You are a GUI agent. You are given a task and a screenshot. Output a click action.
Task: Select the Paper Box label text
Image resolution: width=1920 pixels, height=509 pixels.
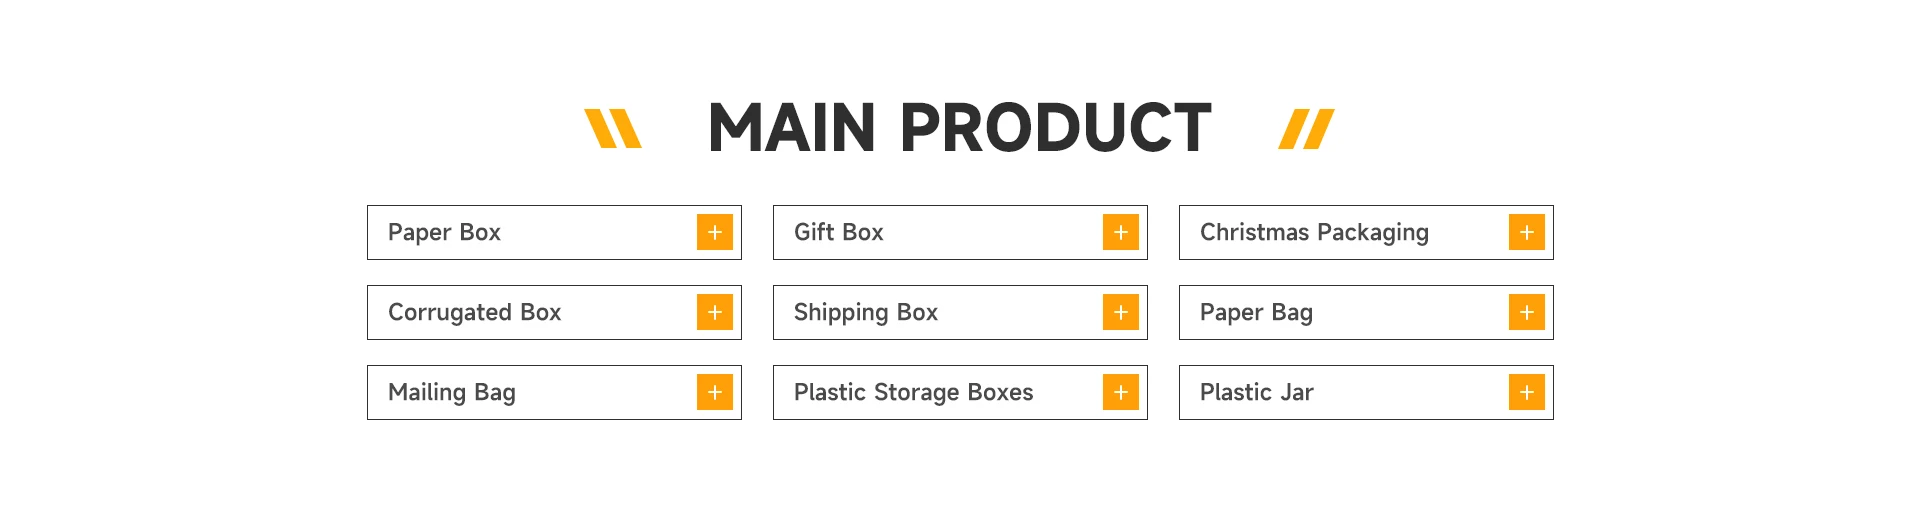(444, 232)
